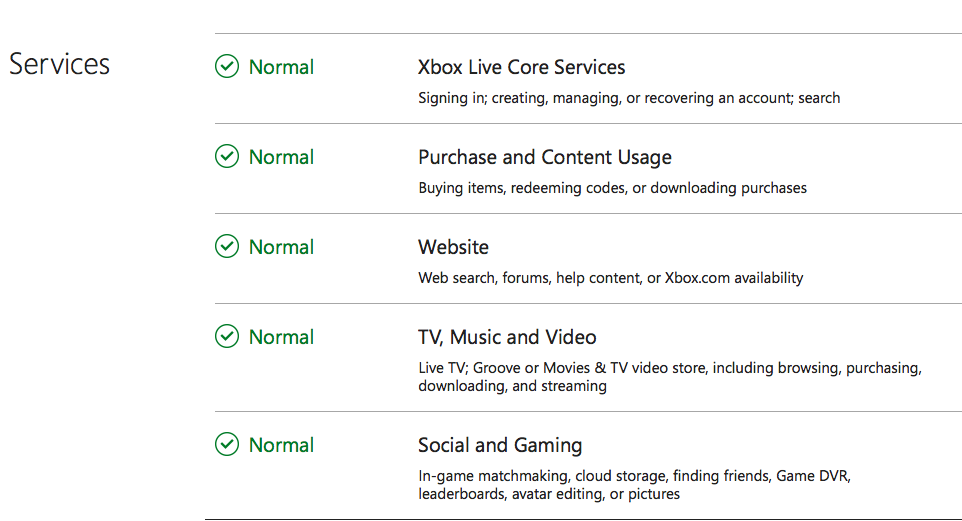This screenshot has height=521, width=962.
Task: Open the Purchase and Content Usage heading
Action: click(x=545, y=158)
